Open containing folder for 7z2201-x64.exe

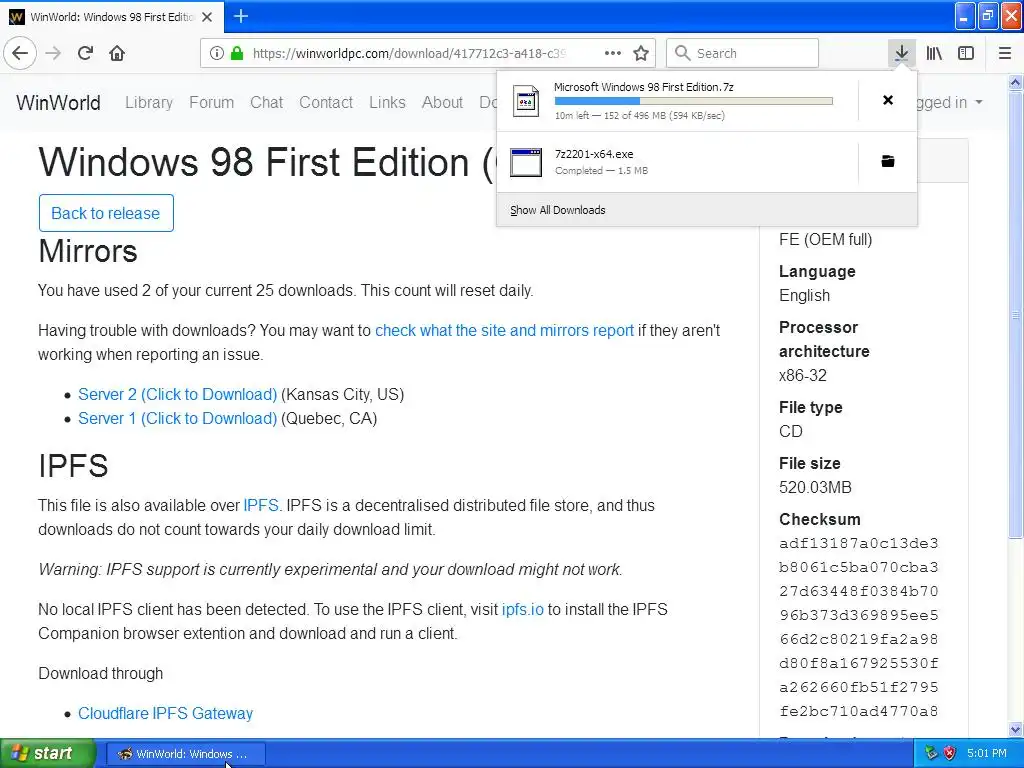[x=888, y=161]
